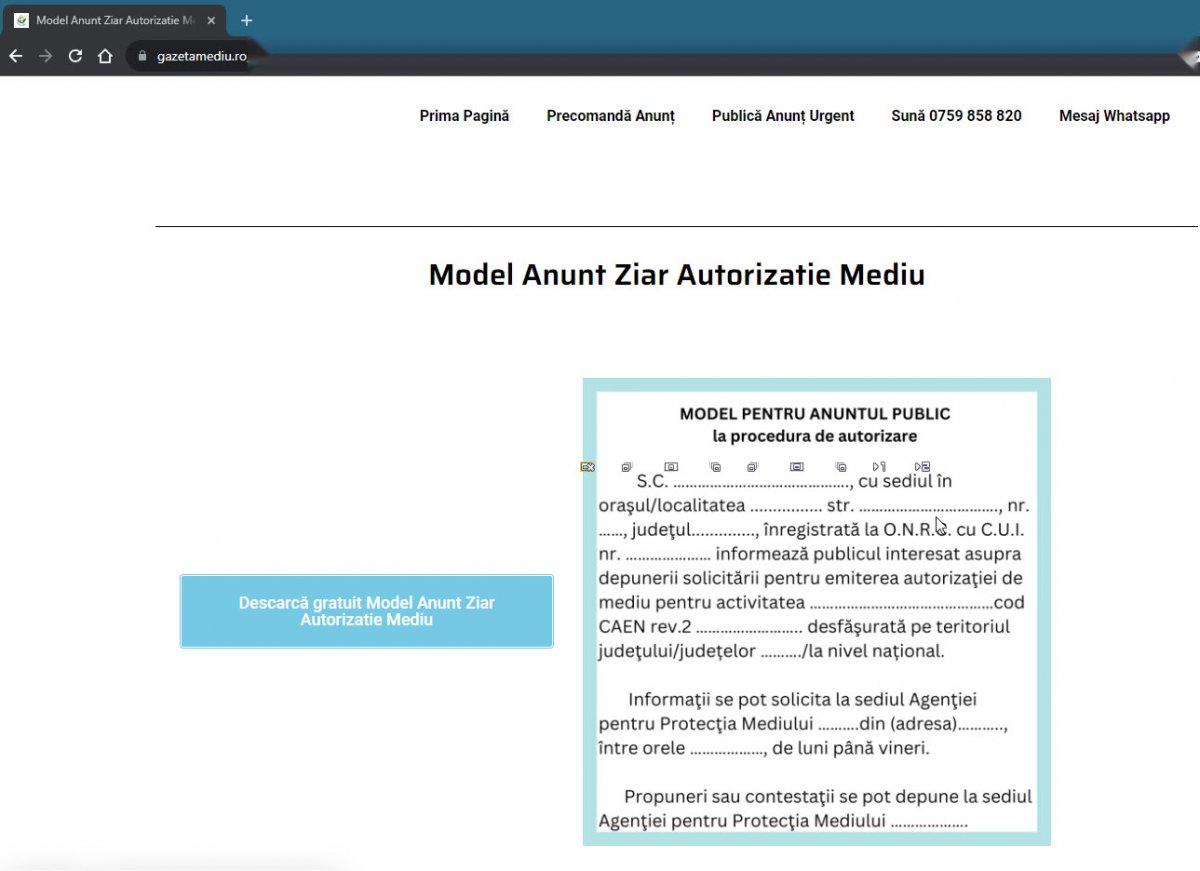The width and height of the screenshot is (1200, 871).
Task: Click the browser forward arrow
Action: (x=45, y=56)
